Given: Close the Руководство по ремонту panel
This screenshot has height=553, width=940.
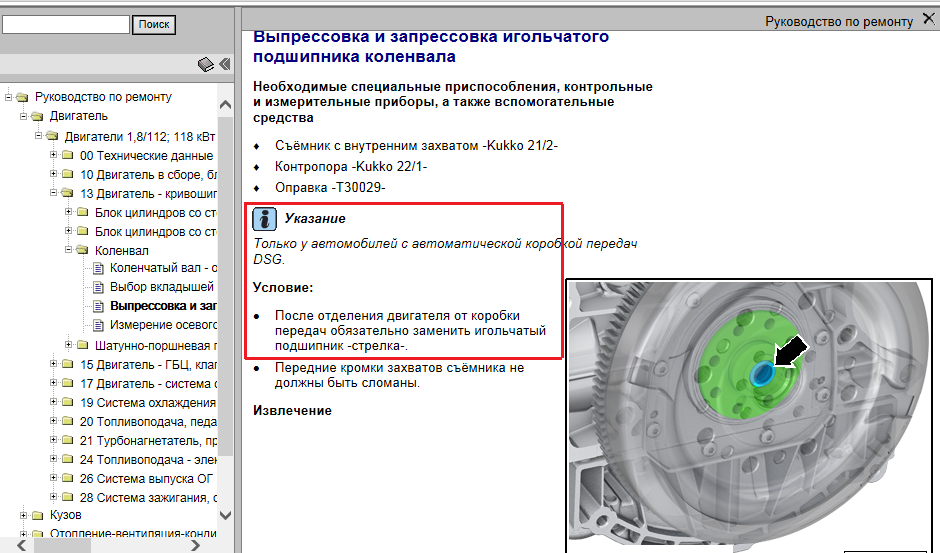Looking at the screenshot, I should point(929,19).
